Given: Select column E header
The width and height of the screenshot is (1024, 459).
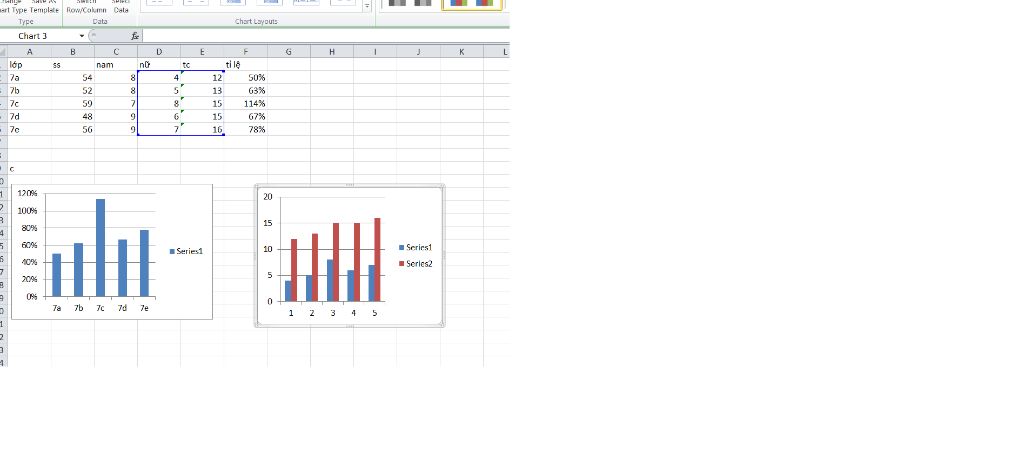Looking at the screenshot, I should (x=202, y=52).
